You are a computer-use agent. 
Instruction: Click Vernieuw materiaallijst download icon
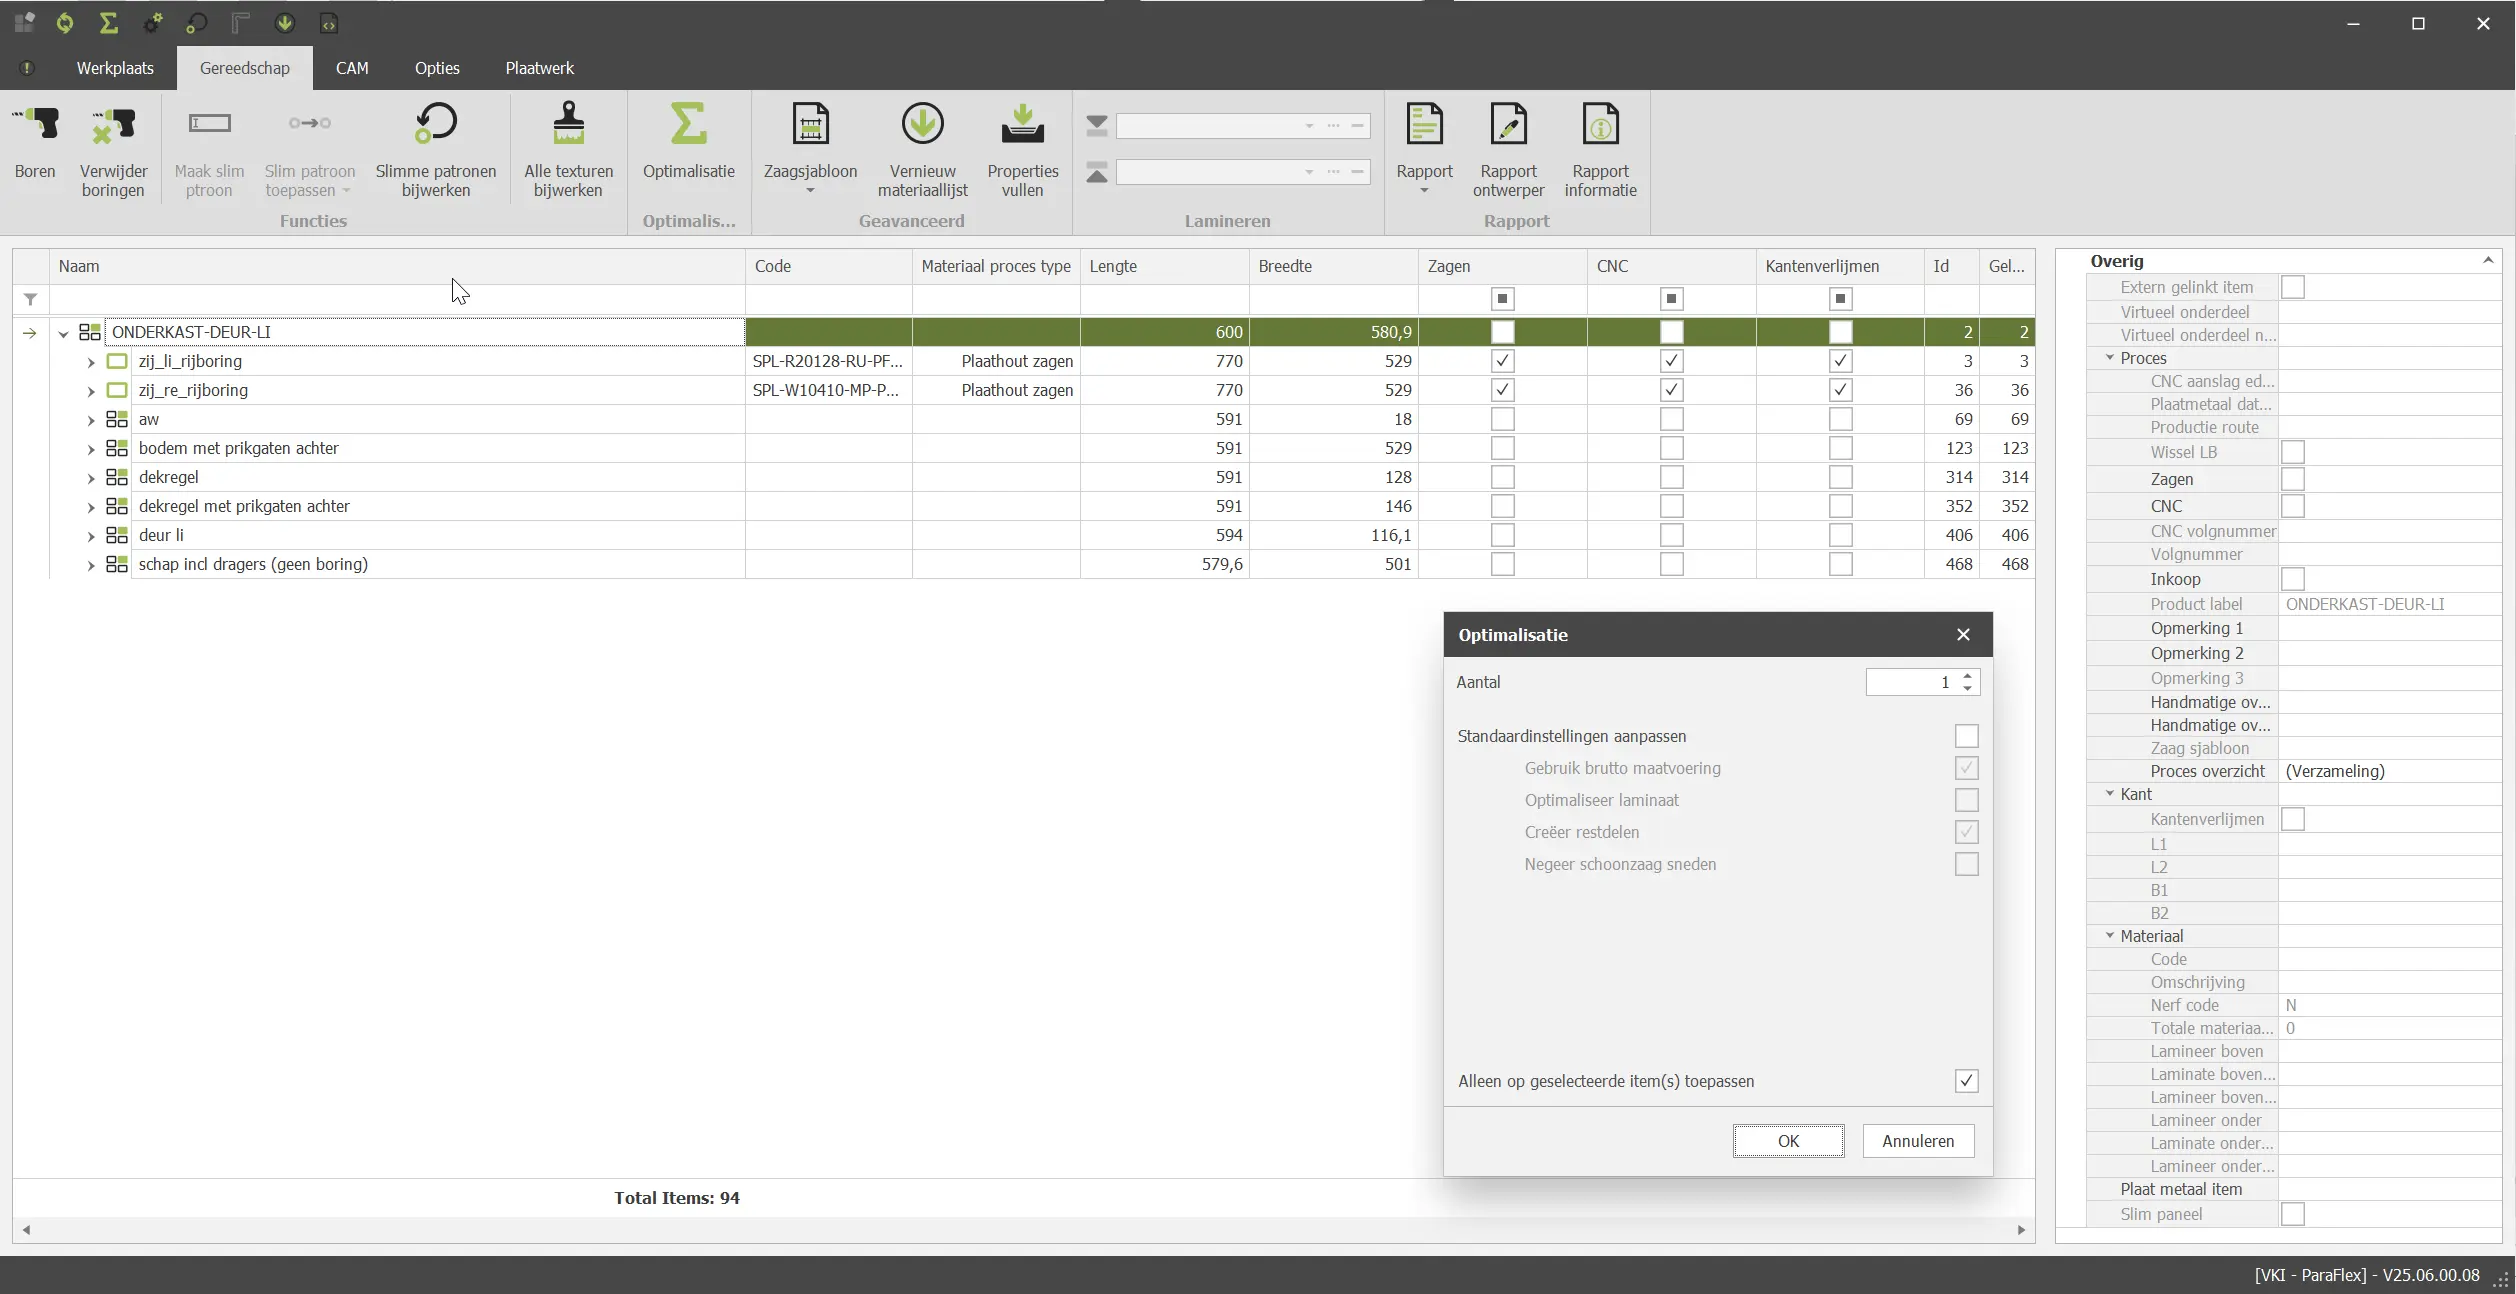922,125
